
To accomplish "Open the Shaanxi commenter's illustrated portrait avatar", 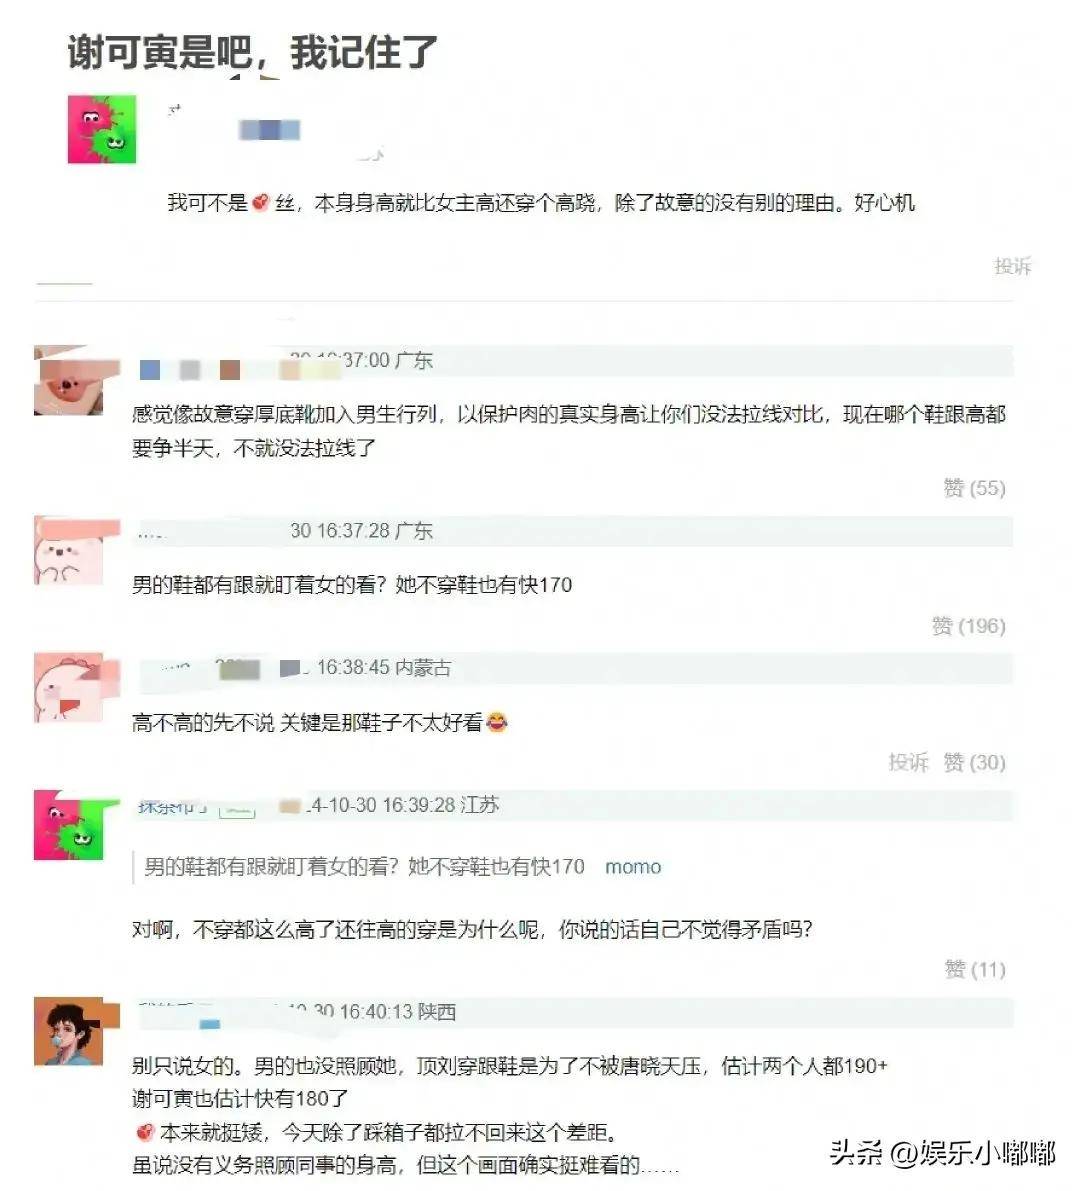I will (x=68, y=1032).
